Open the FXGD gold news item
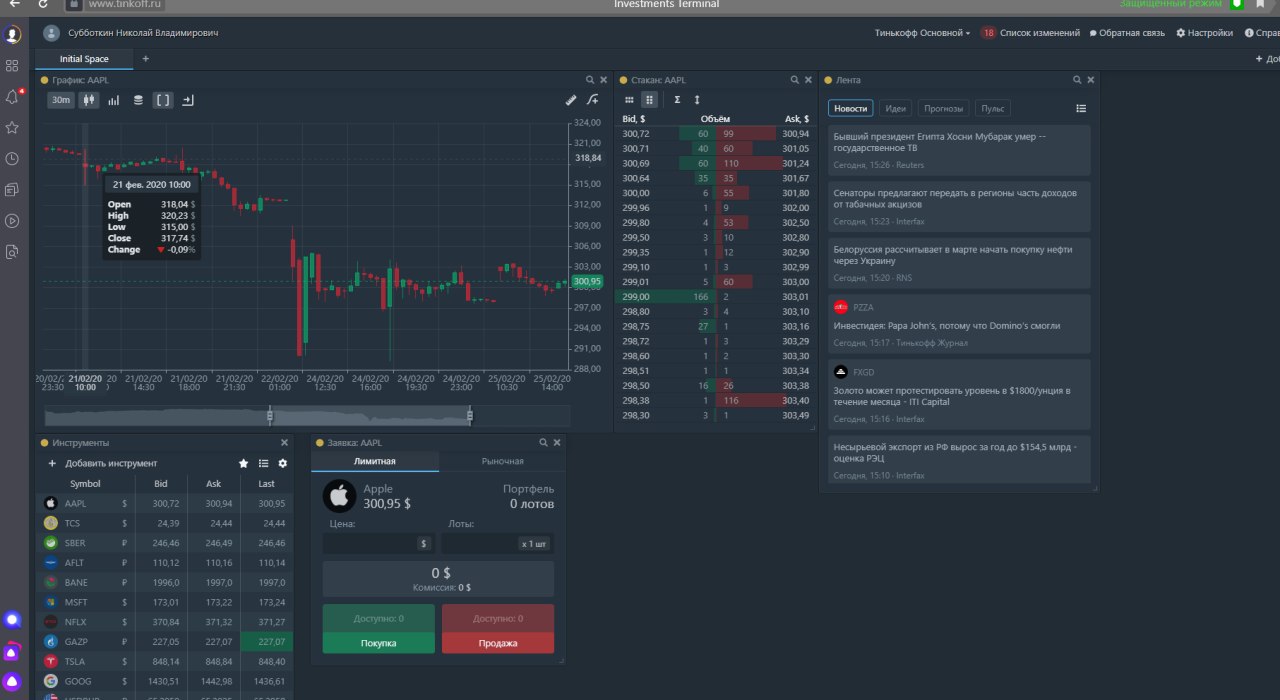The width and height of the screenshot is (1280, 700). 958,393
